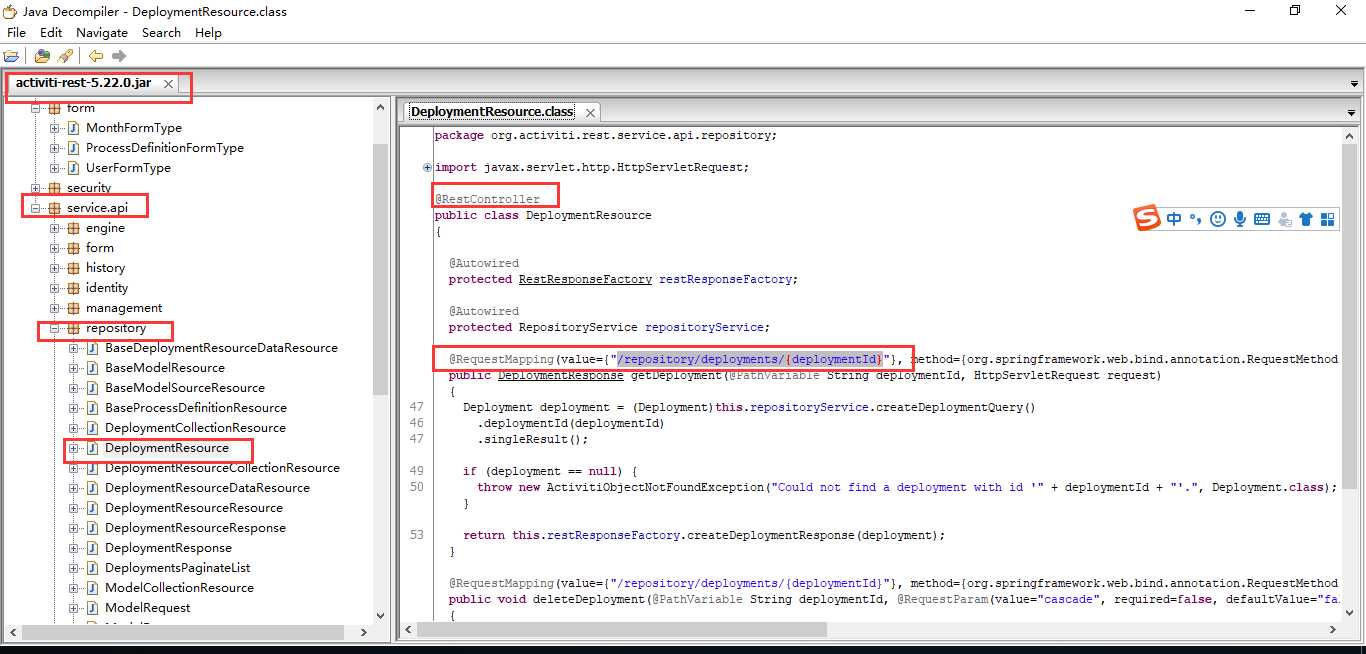Select BaseModelSourceResource in the tree
This screenshot has height=654, width=1366.
point(185,388)
